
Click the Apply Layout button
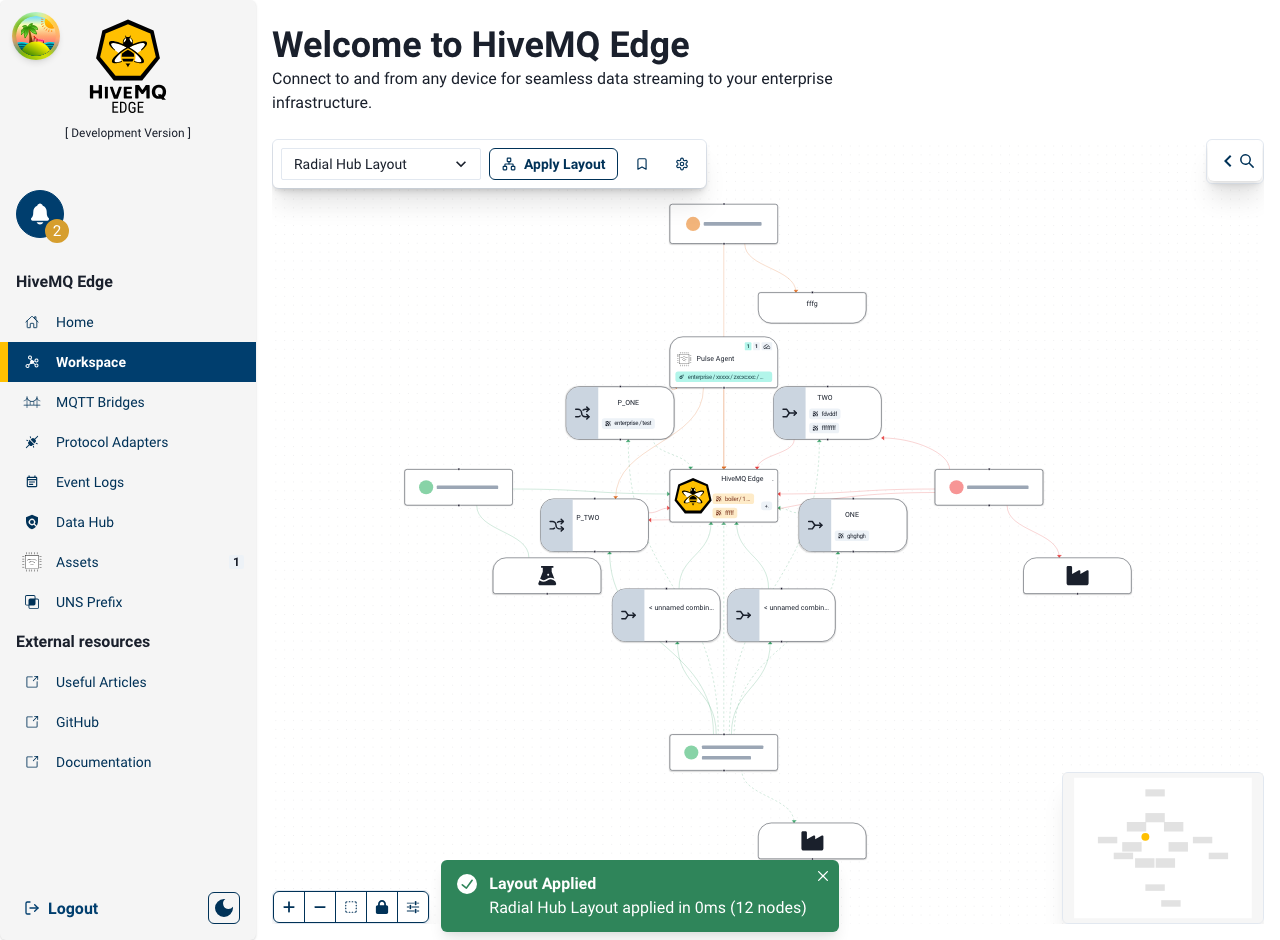pos(553,164)
